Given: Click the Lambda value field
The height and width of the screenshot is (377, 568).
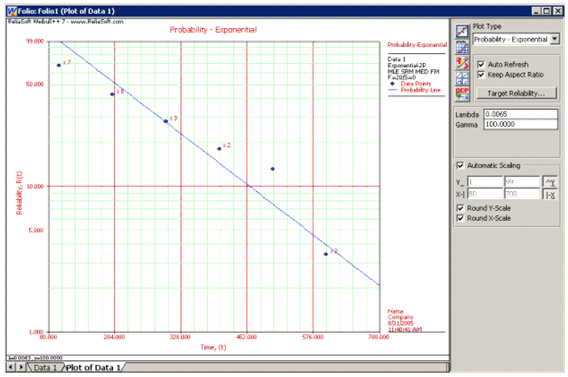Looking at the screenshot, I should click(x=521, y=114).
